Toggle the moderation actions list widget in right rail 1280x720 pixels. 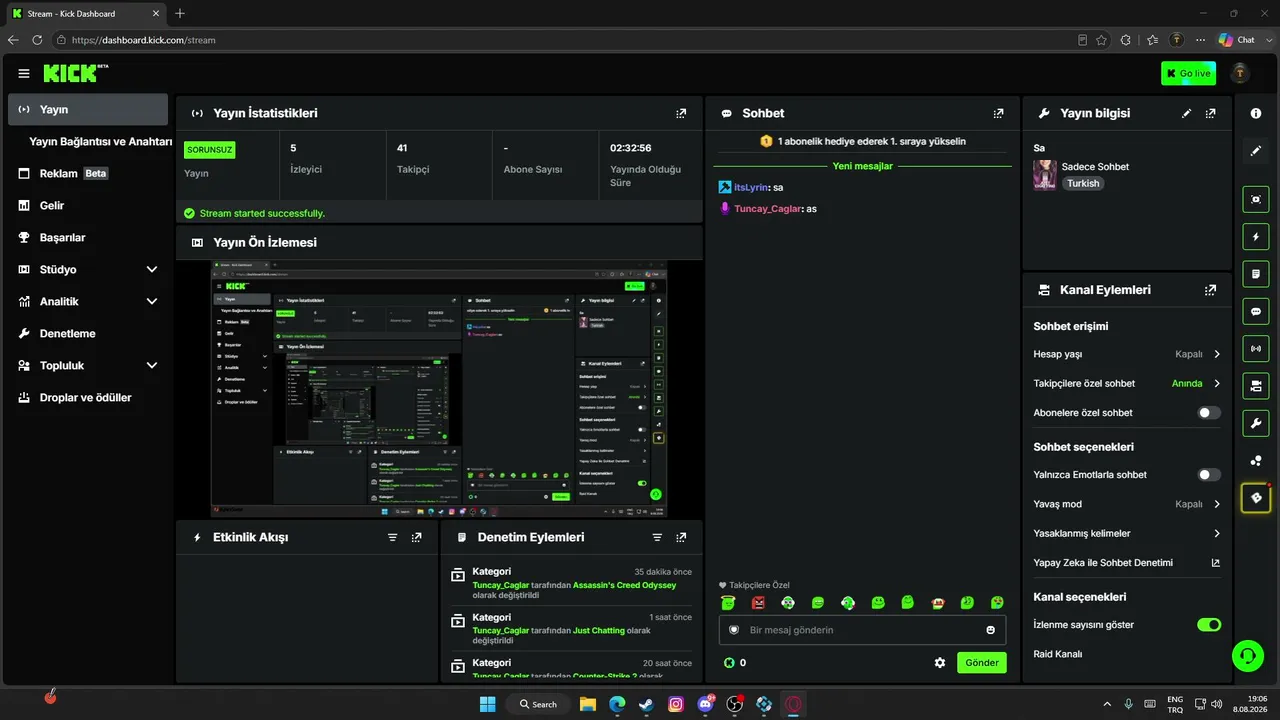(1256, 273)
